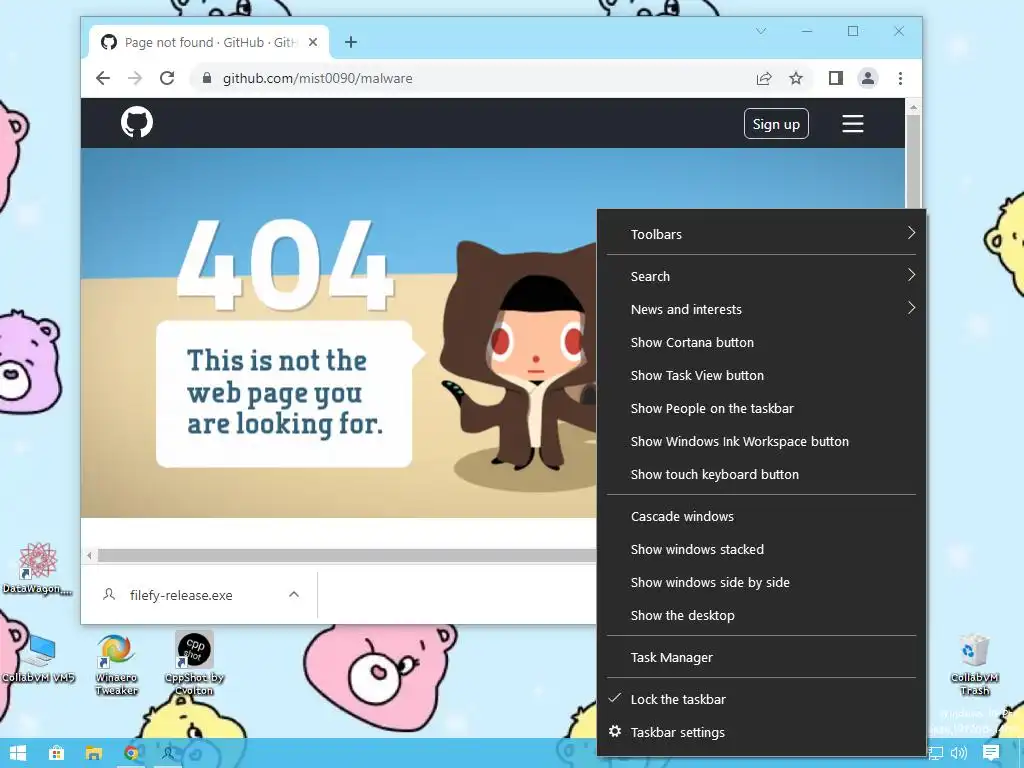
Task: Toggle Show Windows Ink Workspace button
Action: tap(761, 441)
